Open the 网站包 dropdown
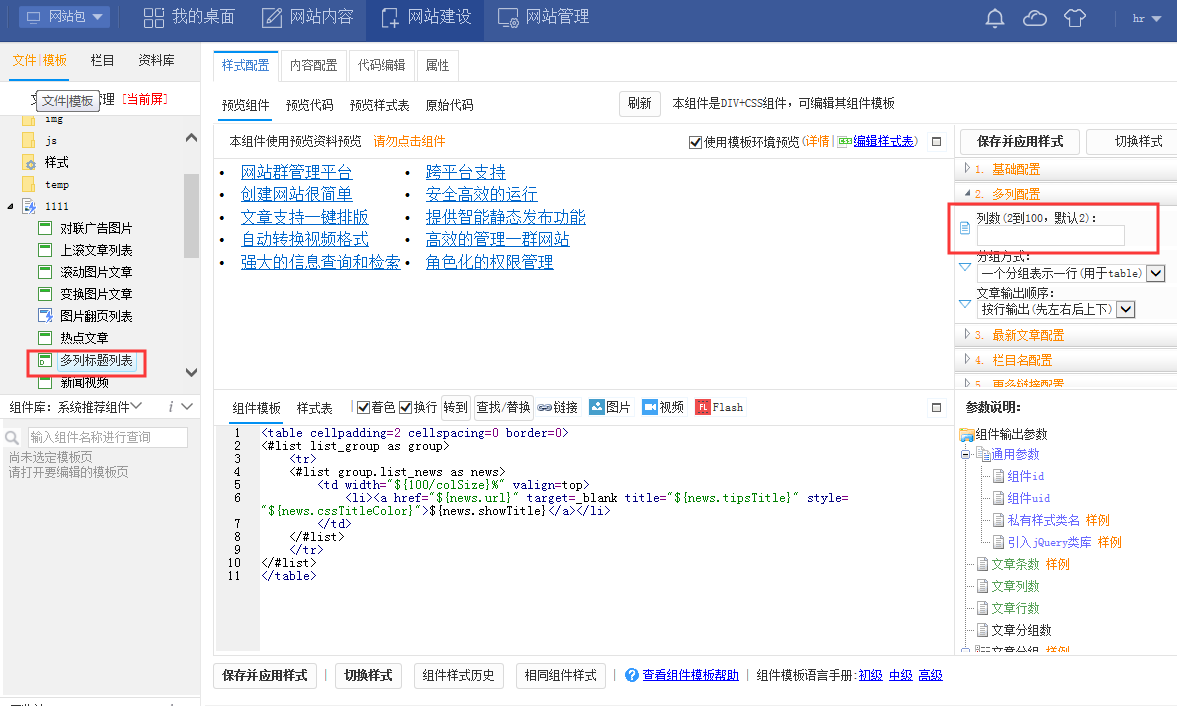This screenshot has width=1177, height=706. click(x=65, y=17)
